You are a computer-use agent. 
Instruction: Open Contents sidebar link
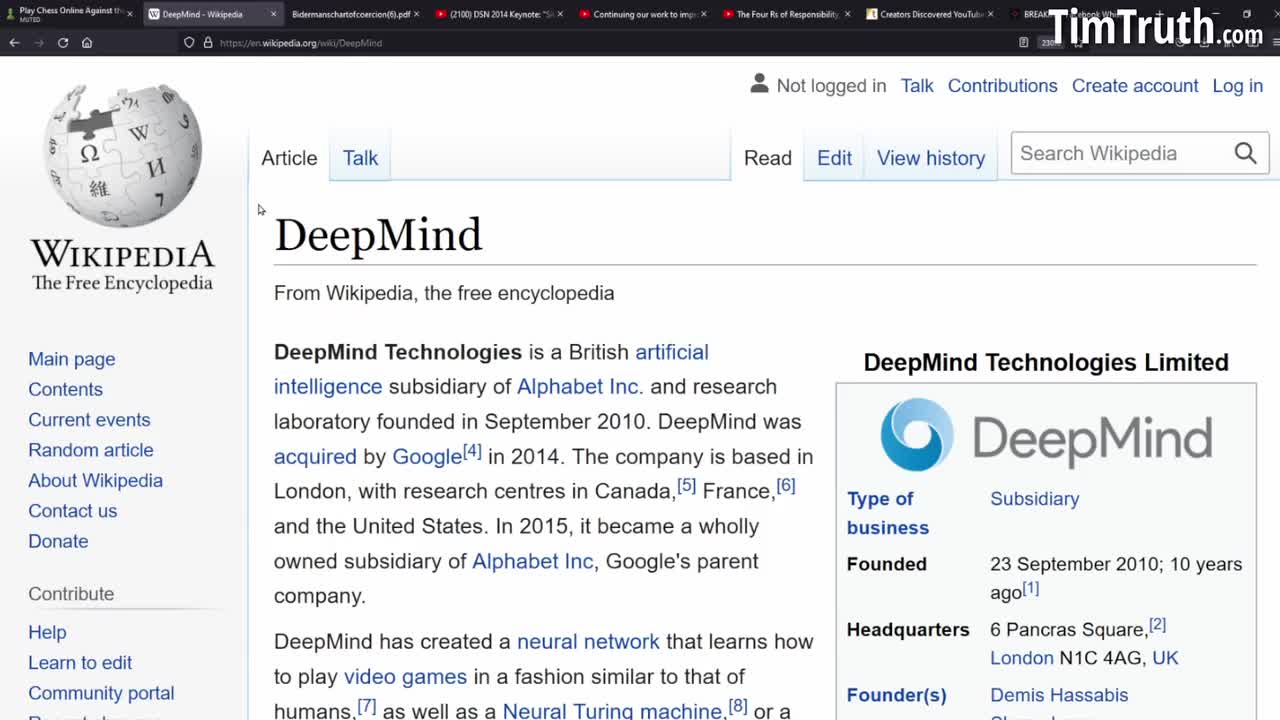coord(65,389)
